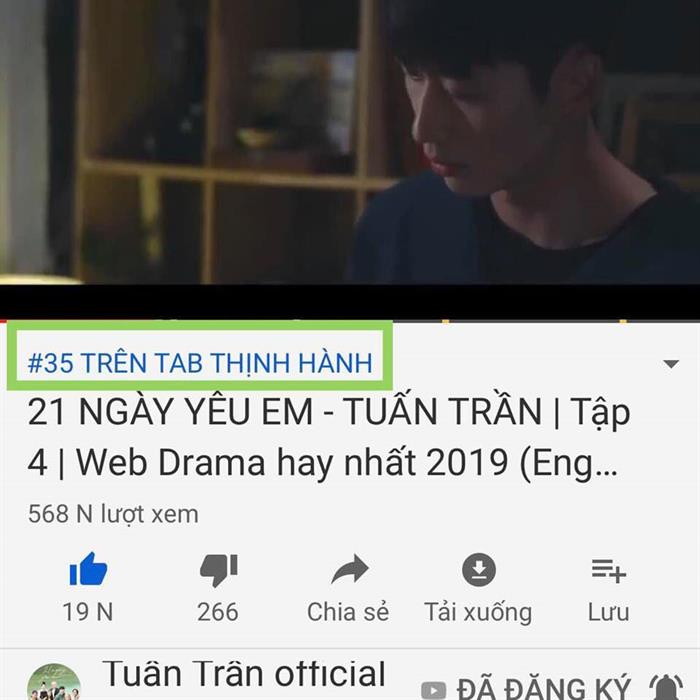
Task: Tap the video player frame
Action: point(350,158)
